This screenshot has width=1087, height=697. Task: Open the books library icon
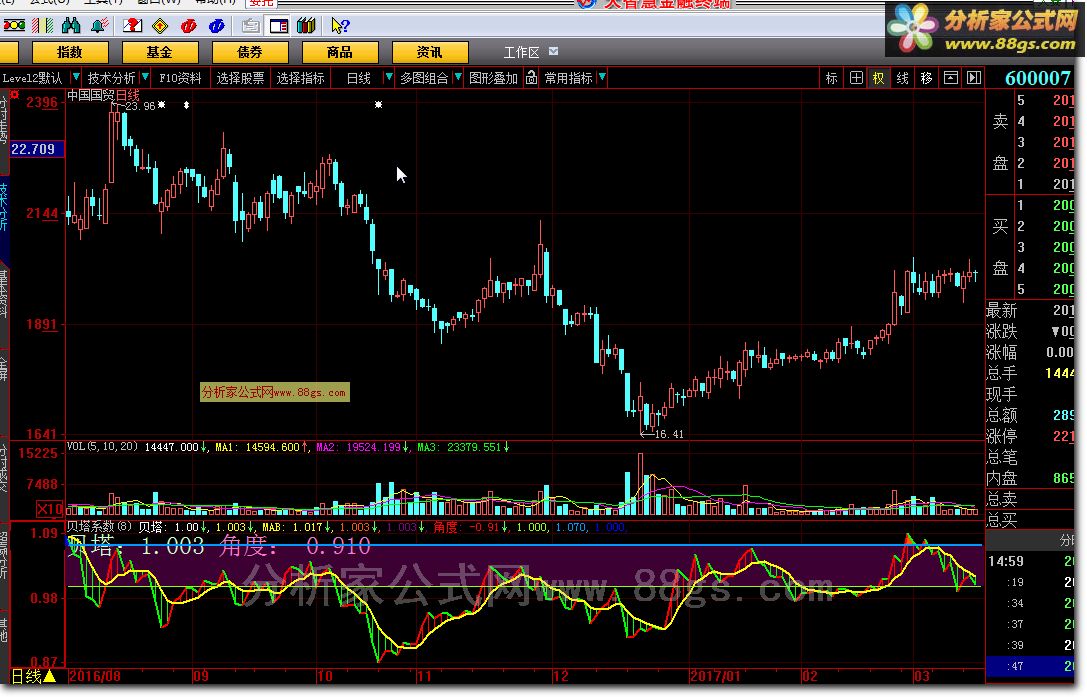306,26
